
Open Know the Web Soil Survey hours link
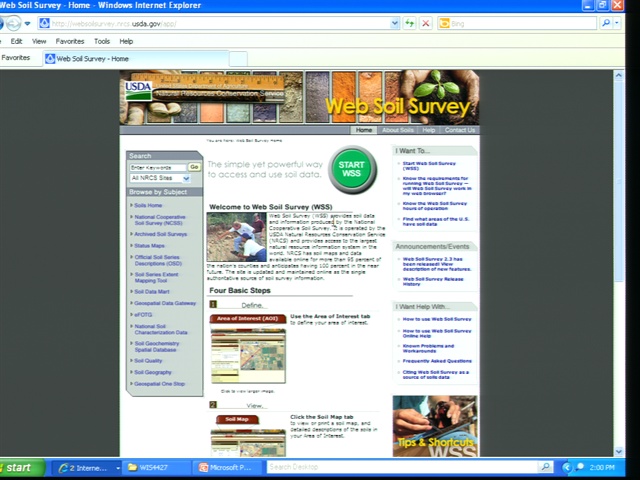point(435,206)
